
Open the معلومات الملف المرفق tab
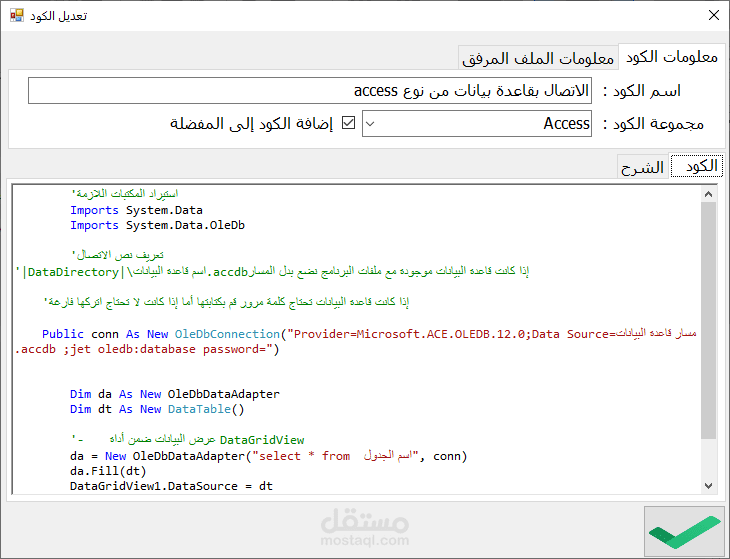540,57
